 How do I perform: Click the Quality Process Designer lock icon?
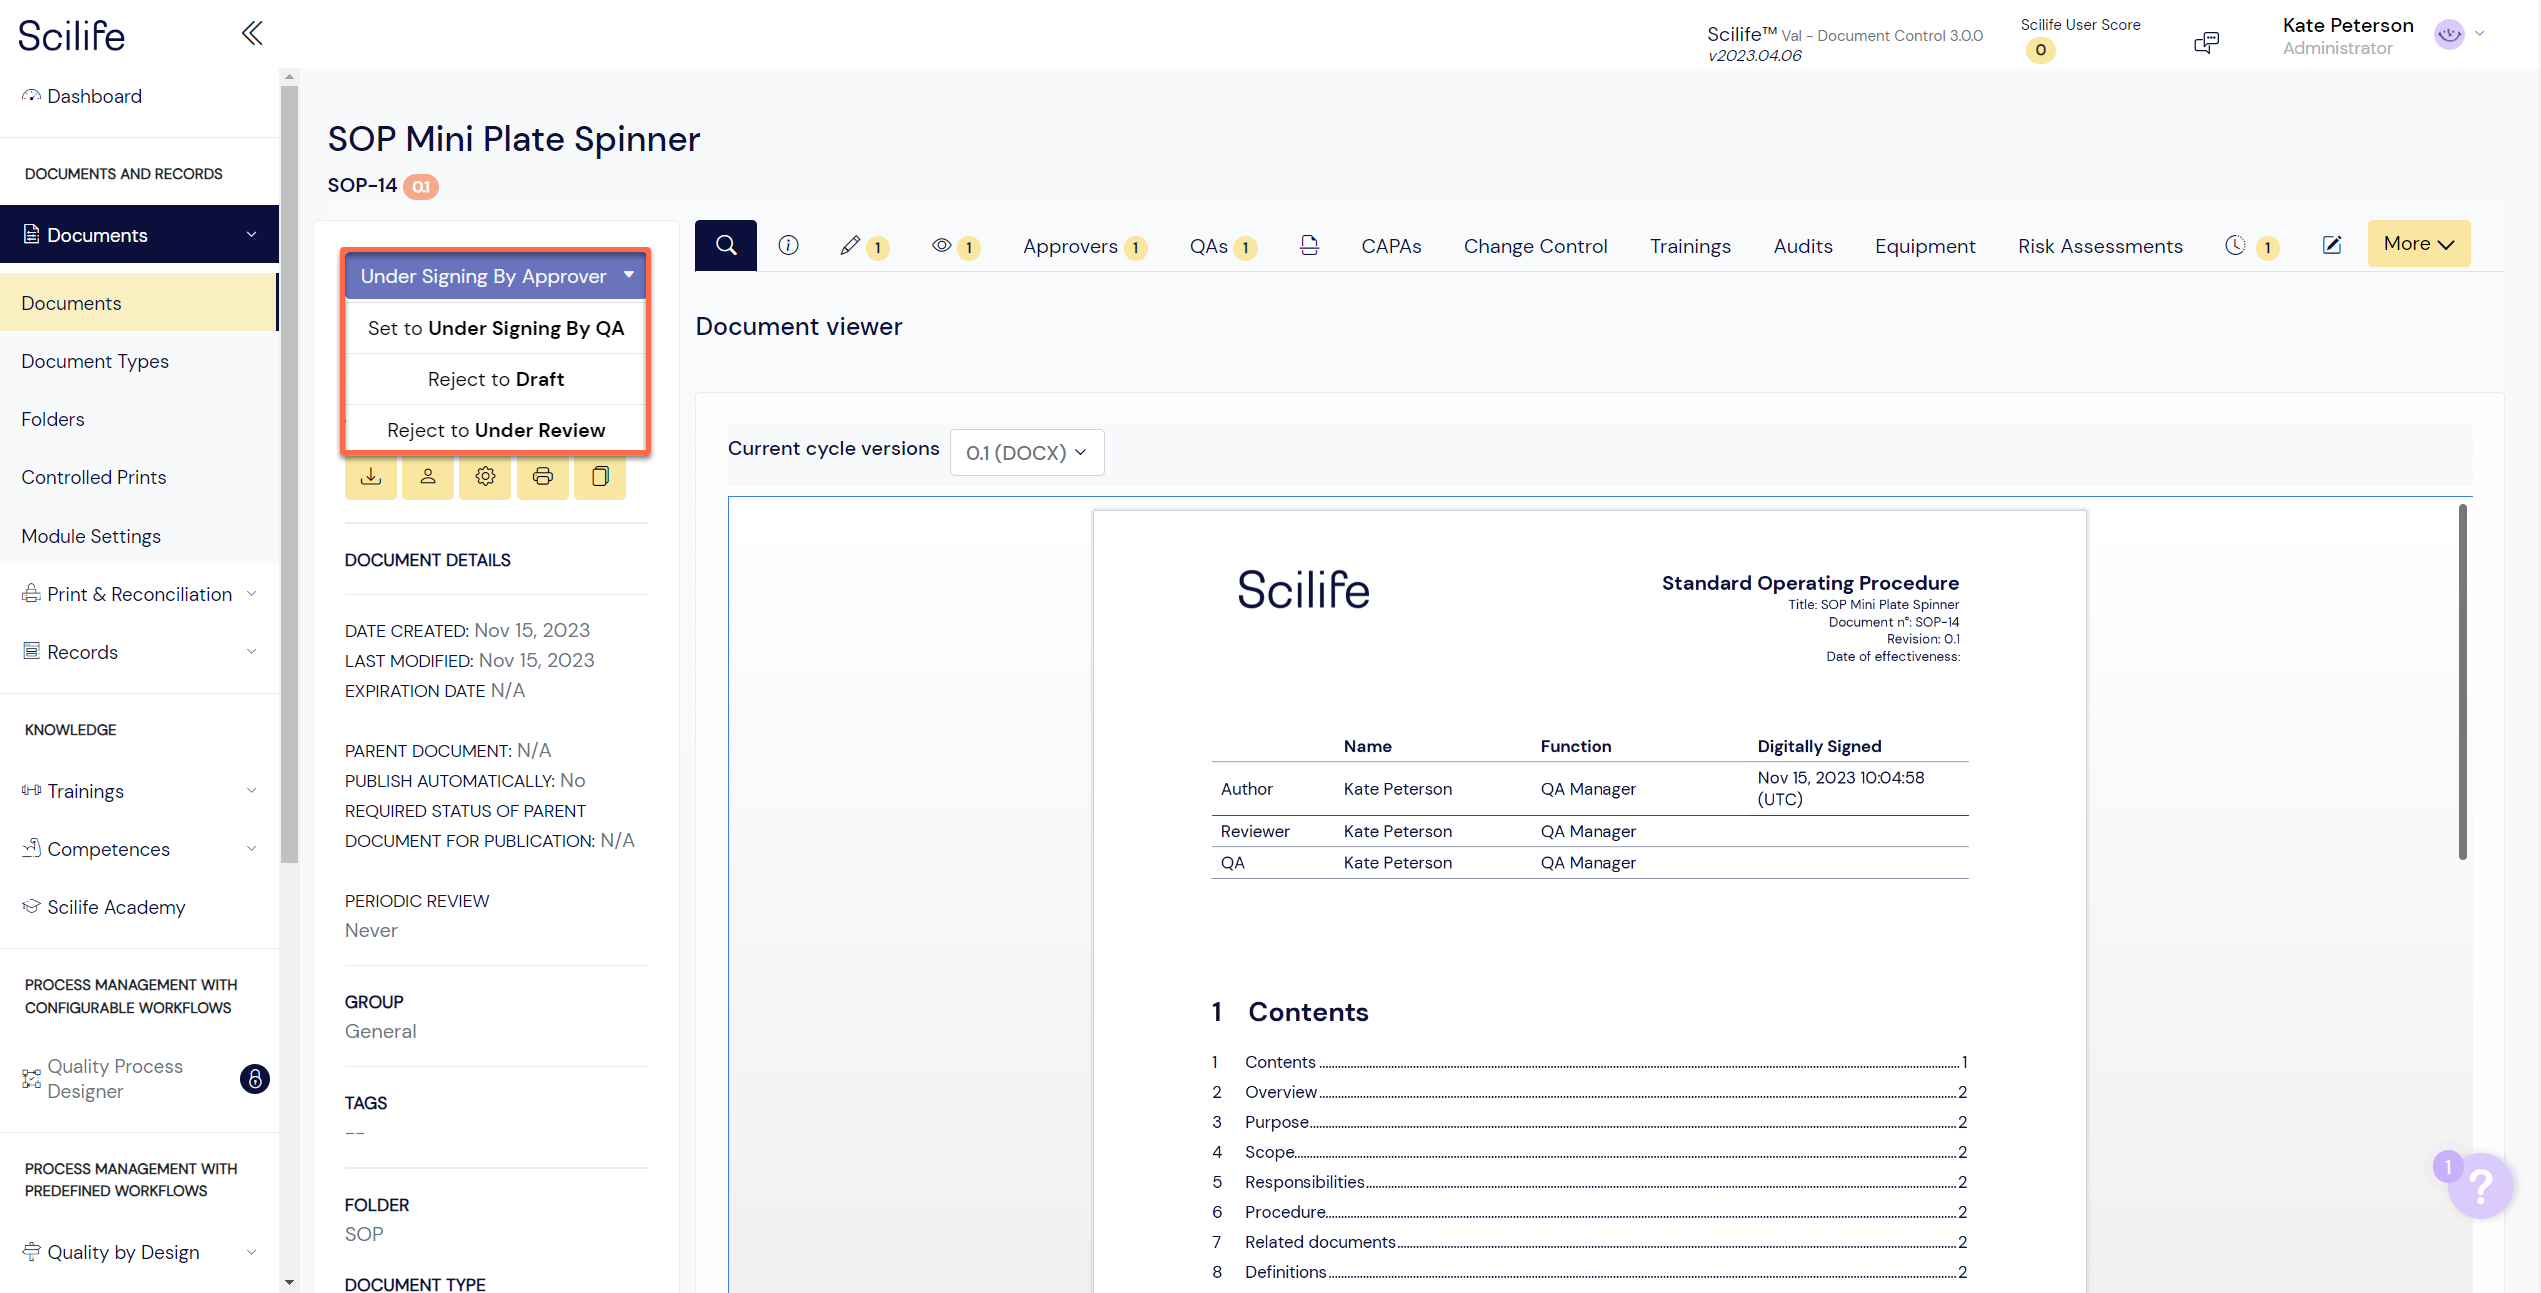[x=255, y=1078]
